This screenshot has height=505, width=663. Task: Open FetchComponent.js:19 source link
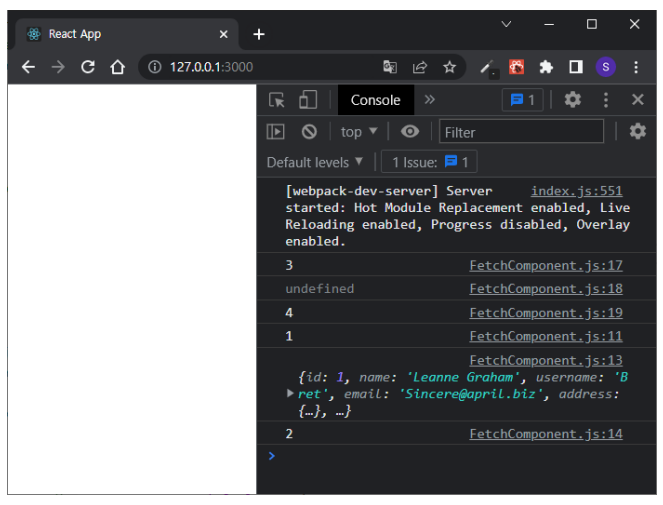pyautogui.click(x=546, y=313)
